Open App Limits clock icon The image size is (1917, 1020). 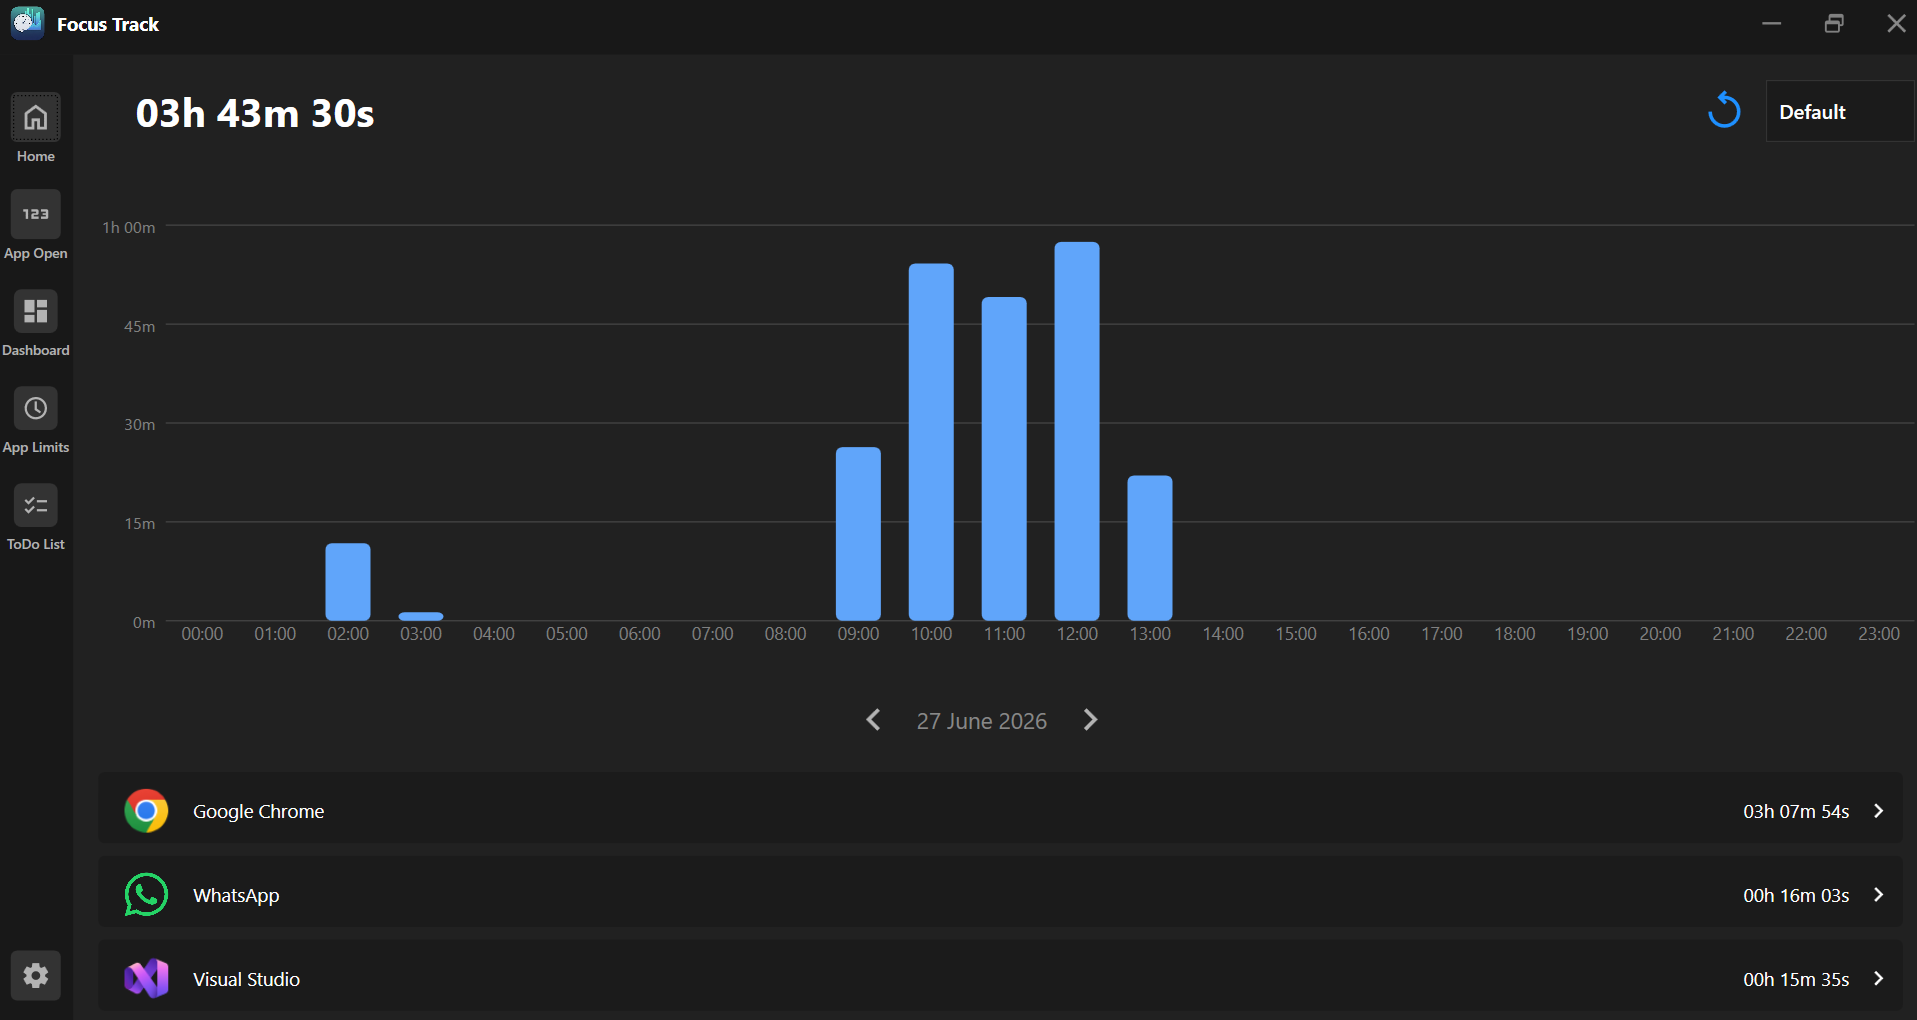(36, 409)
